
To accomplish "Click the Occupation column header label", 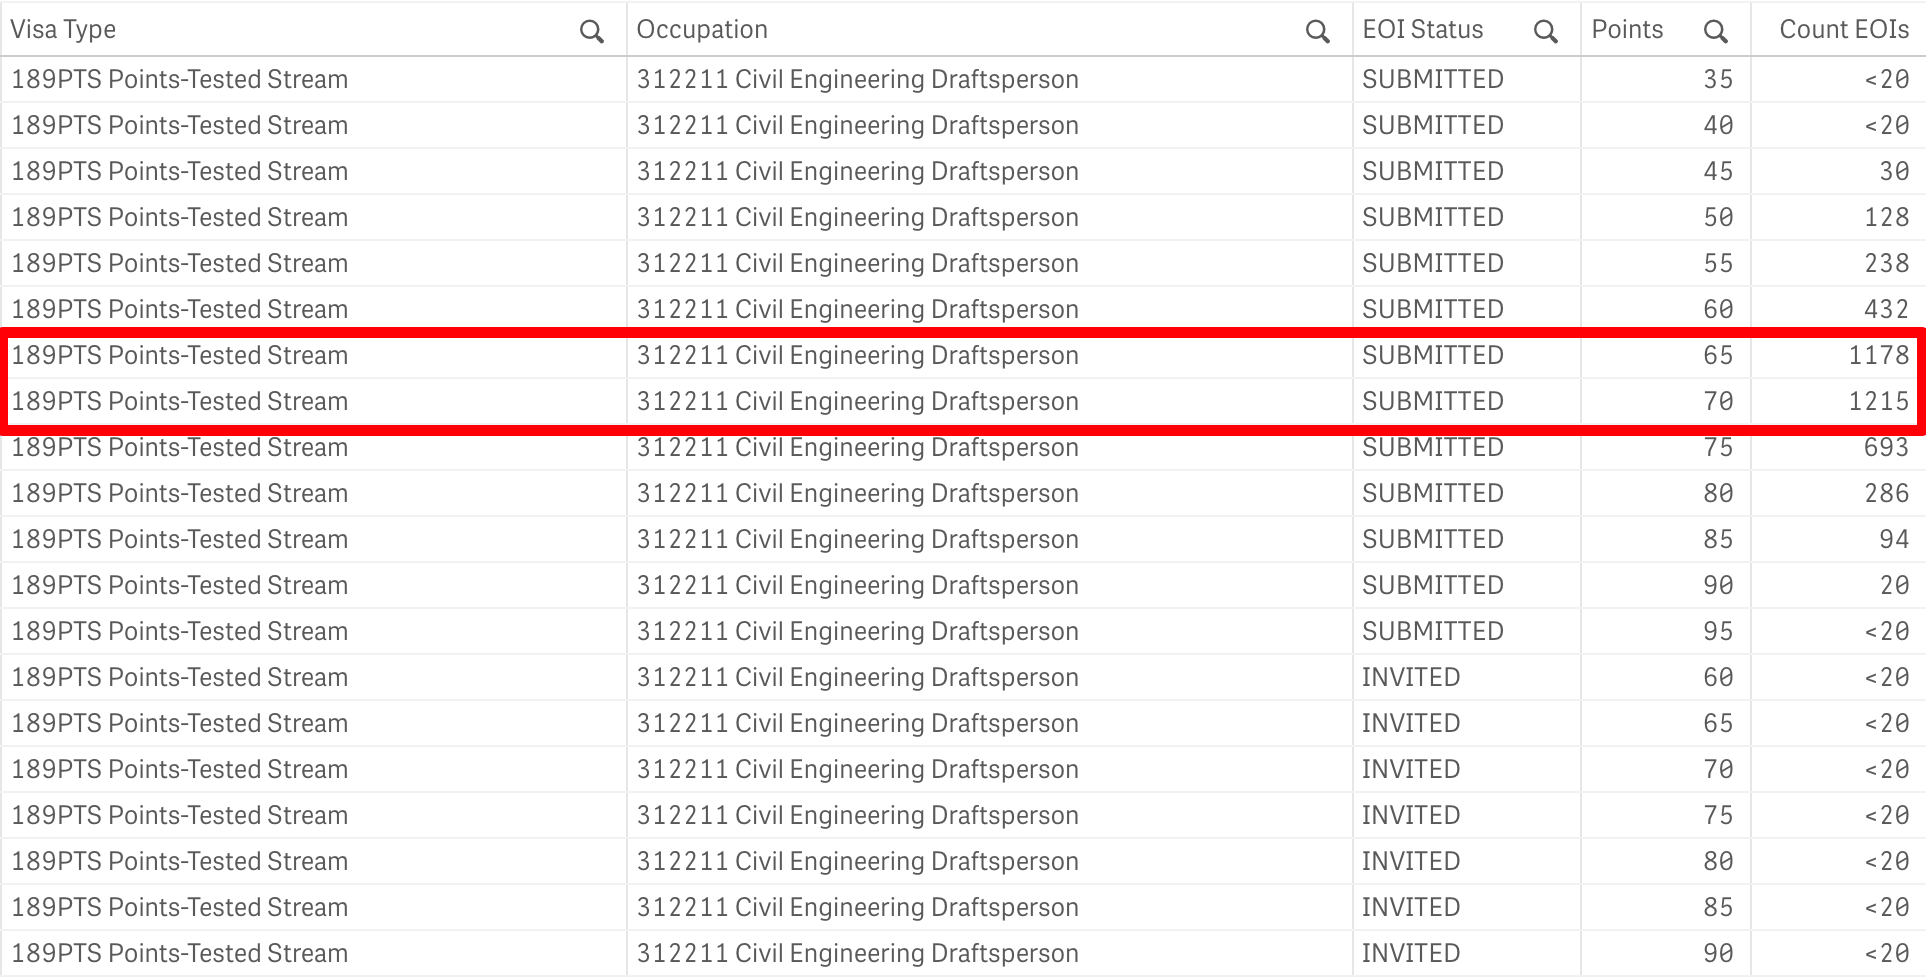I will click(702, 30).
